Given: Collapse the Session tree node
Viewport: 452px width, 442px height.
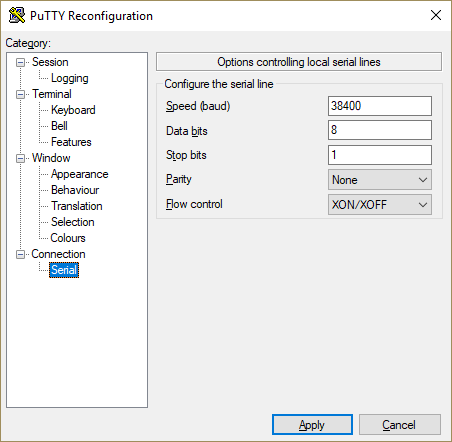Looking at the screenshot, I should 20,62.
